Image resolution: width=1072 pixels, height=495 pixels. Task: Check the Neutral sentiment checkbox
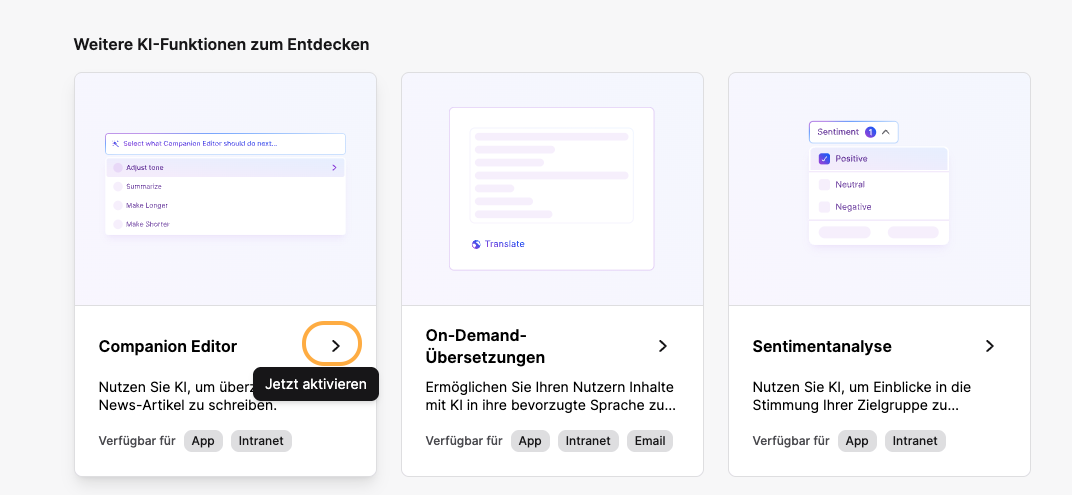824,185
